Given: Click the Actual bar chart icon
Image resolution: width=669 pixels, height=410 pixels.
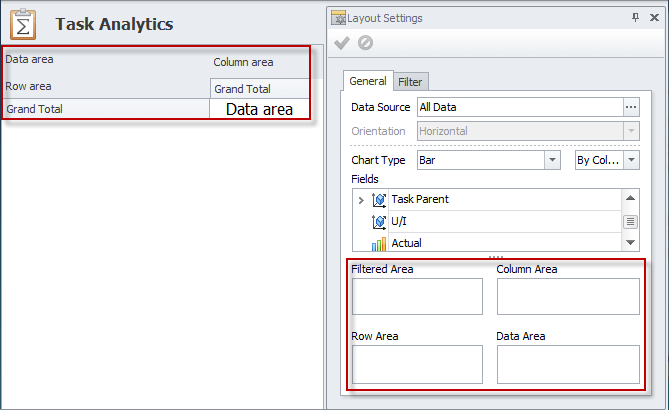Looking at the screenshot, I should 379,243.
